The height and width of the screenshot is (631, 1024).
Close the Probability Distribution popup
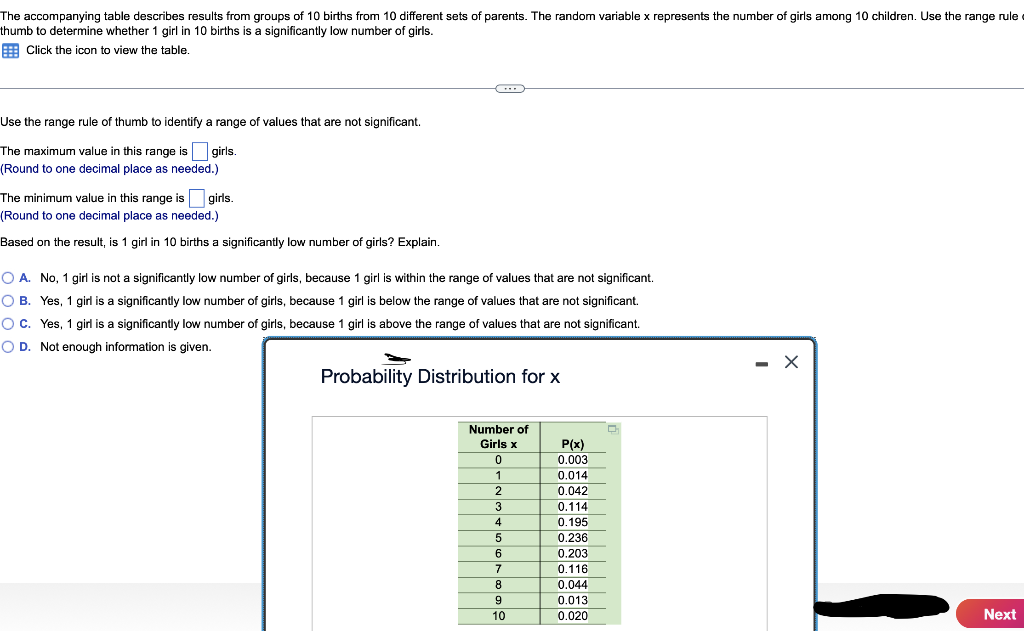[791, 362]
